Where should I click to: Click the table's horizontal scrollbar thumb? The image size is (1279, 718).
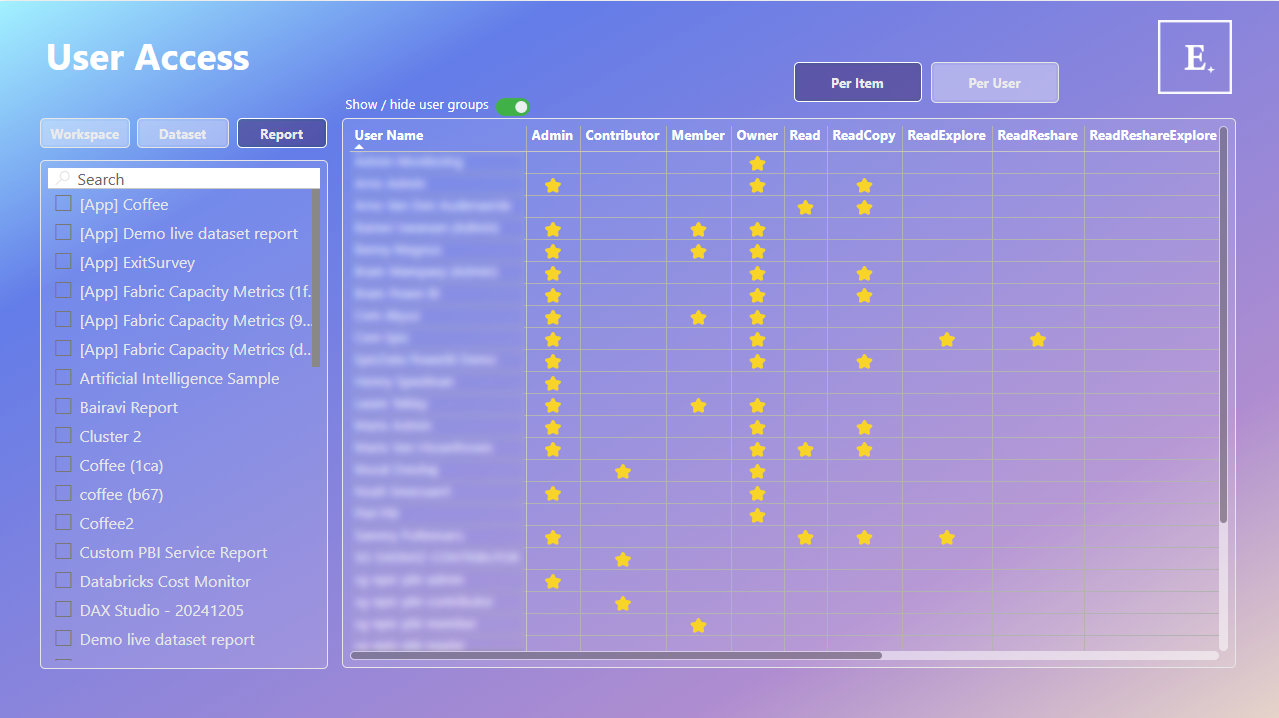tap(616, 656)
